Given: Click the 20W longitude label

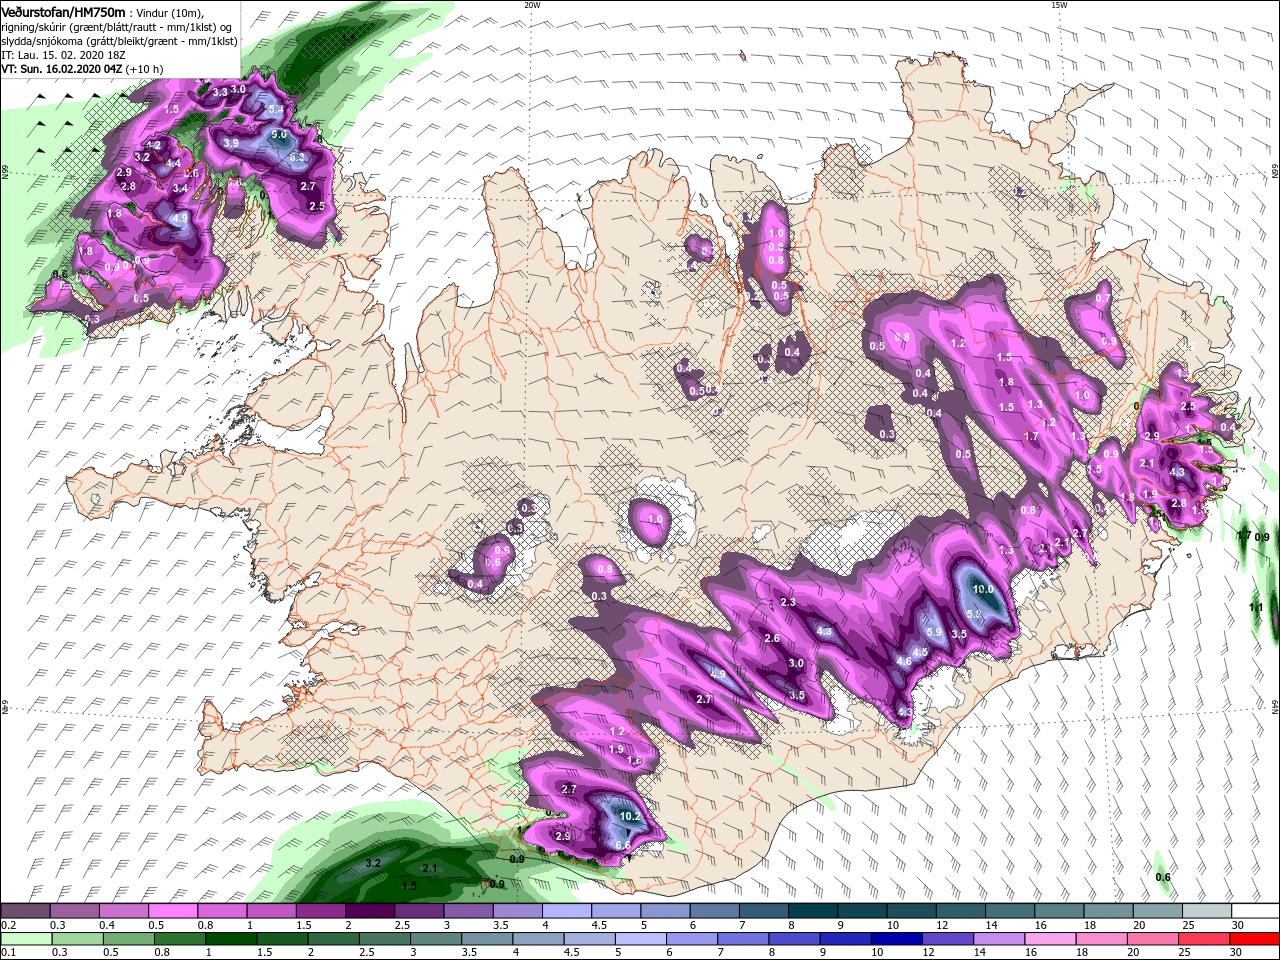Looking at the screenshot, I should (532, 5).
